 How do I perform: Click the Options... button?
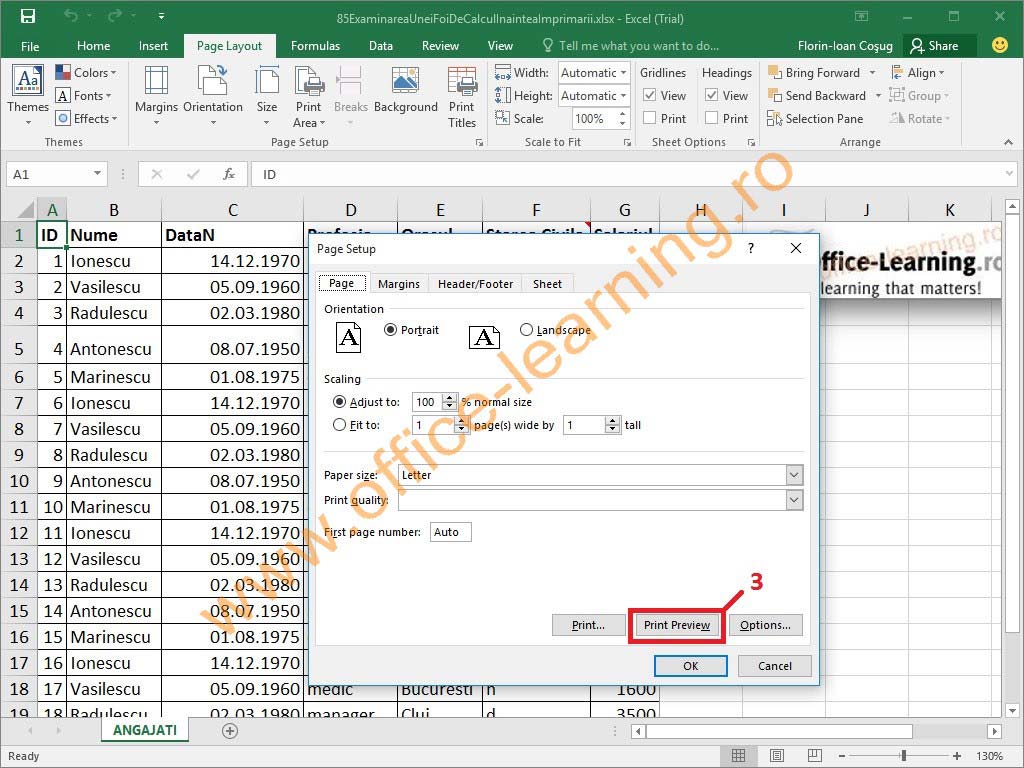coord(765,625)
